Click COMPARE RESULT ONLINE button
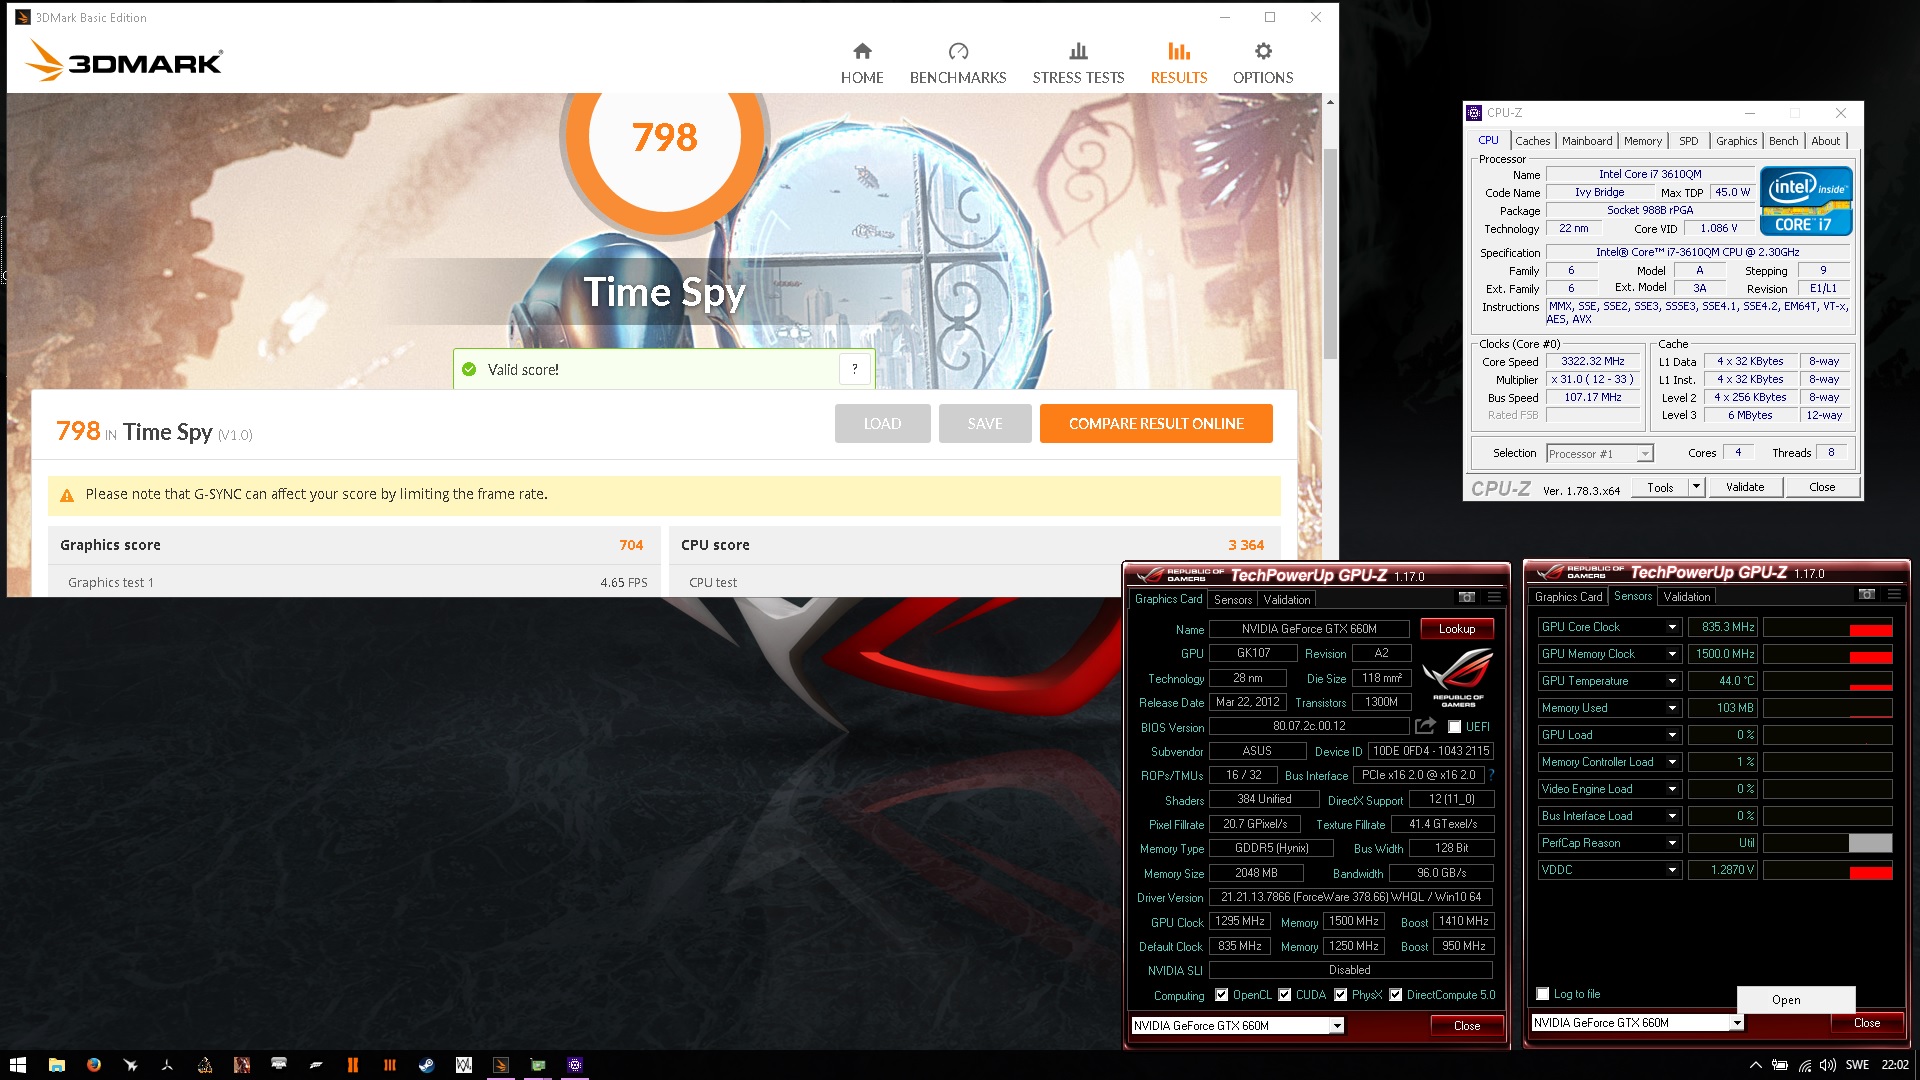The image size is (1920, 1080). [x=1156, y=424]
